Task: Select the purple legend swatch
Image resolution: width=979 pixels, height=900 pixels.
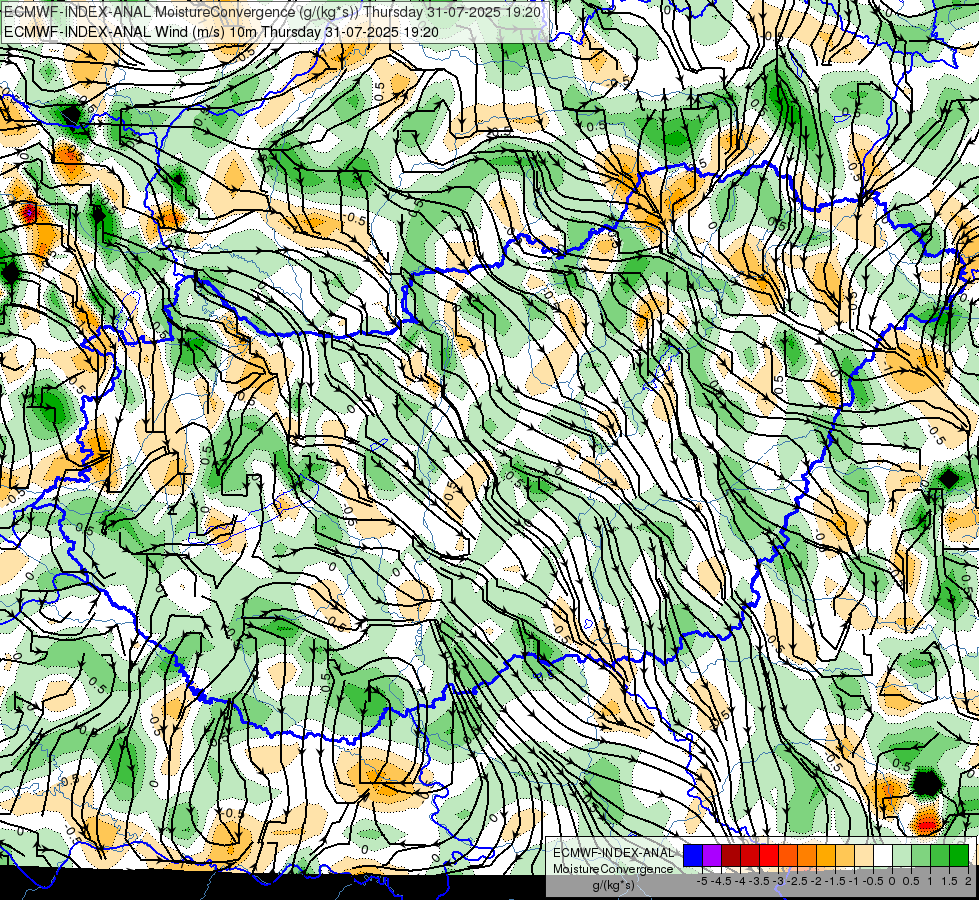Action: [x=712, y=855]
